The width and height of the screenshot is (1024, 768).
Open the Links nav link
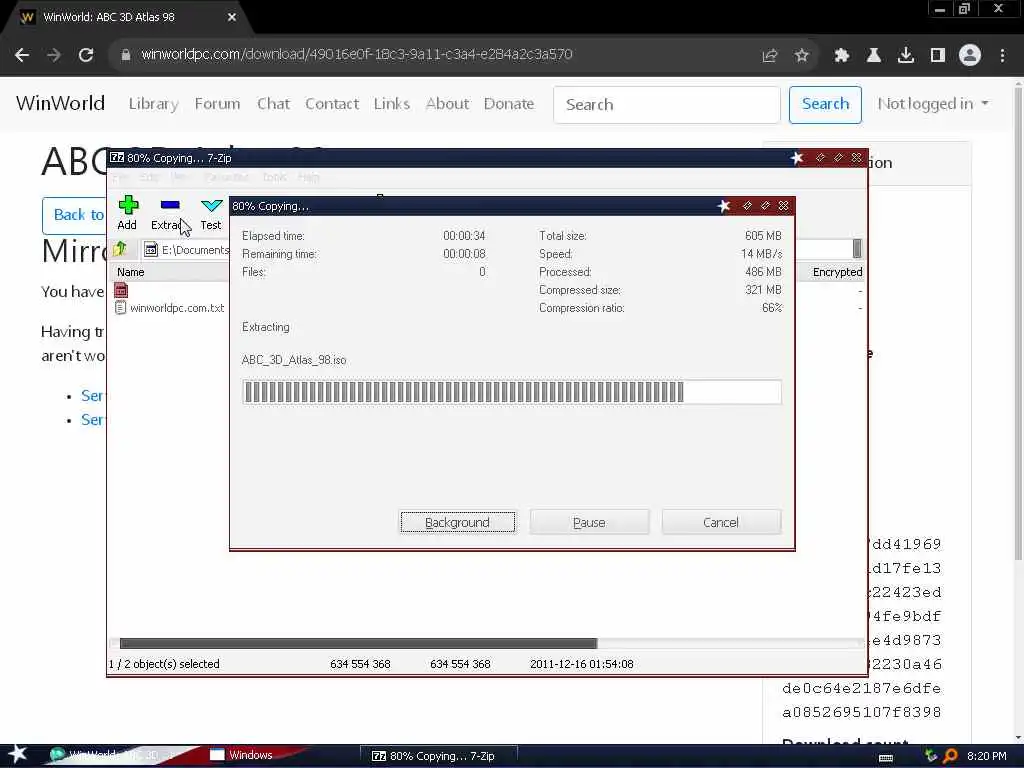[x=392, y=104]
